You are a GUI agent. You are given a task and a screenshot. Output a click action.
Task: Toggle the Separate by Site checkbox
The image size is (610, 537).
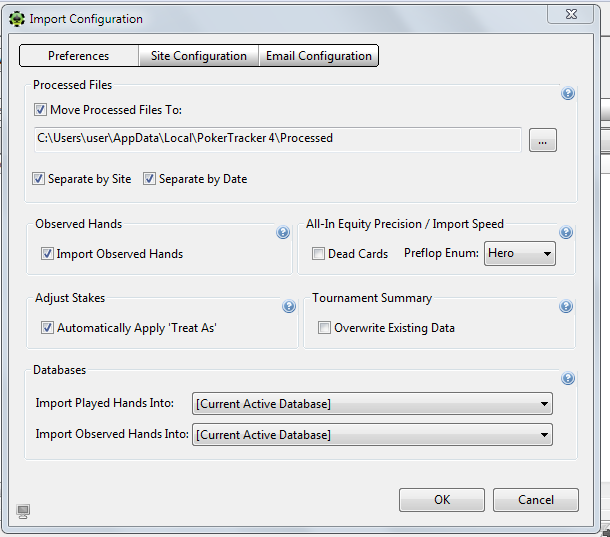39,179
